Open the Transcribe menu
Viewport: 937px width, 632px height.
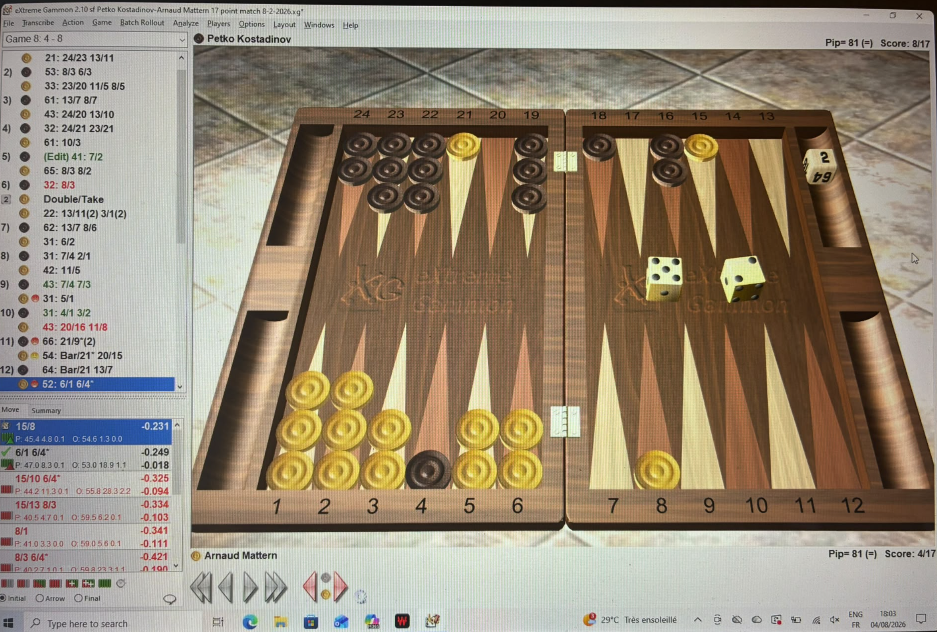pos(38,23)
